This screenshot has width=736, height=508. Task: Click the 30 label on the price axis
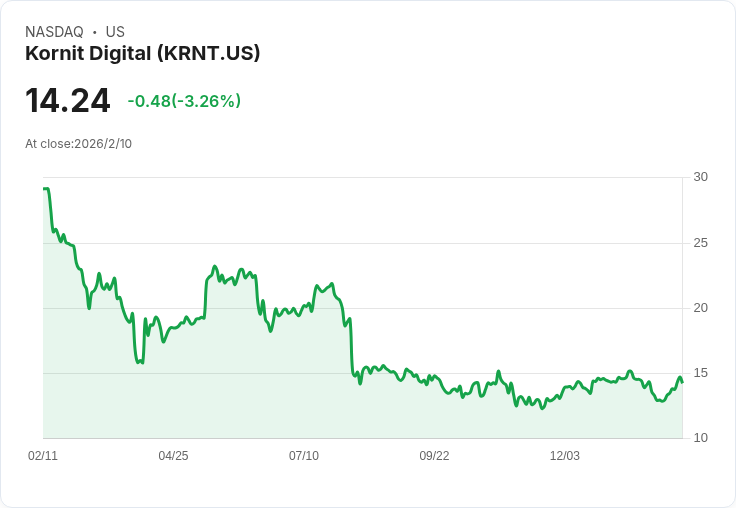pos(700,177)
